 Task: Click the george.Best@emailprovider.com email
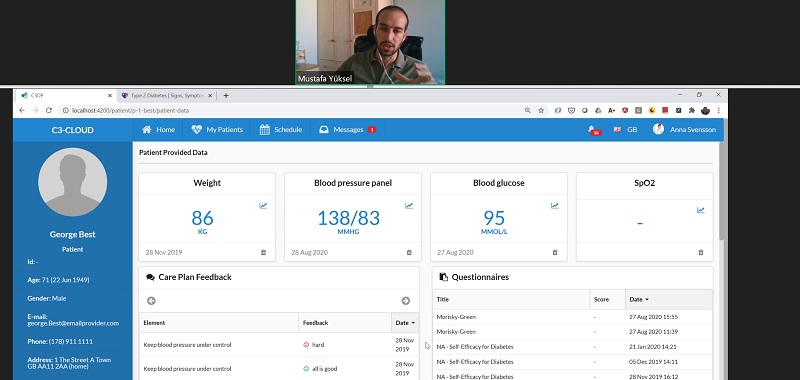tap(73, 323)
